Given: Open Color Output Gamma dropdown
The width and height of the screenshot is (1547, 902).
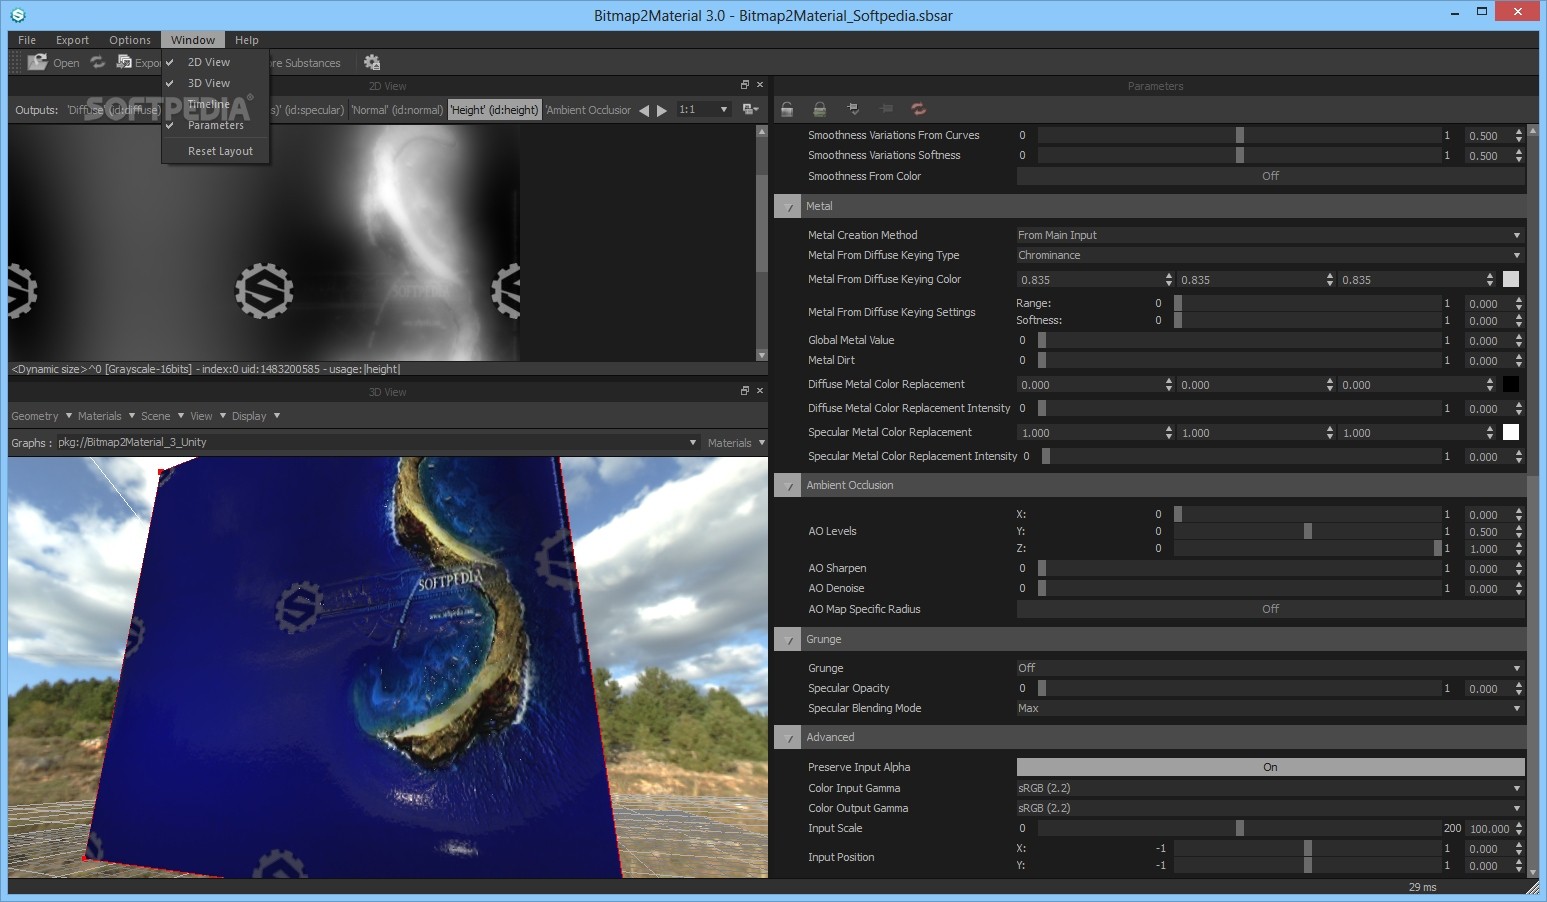Looking at the screenshot, I should click(1270, 808).
